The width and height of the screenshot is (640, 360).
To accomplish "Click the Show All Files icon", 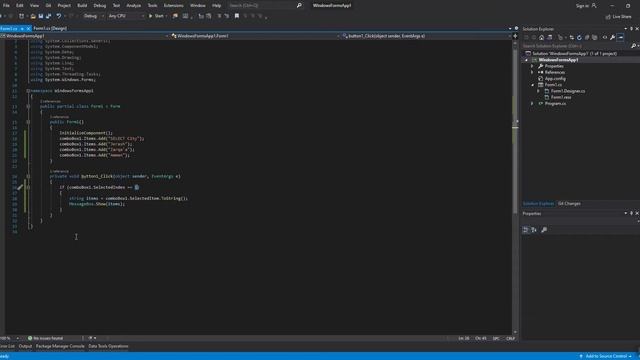I will click(595, 38).
